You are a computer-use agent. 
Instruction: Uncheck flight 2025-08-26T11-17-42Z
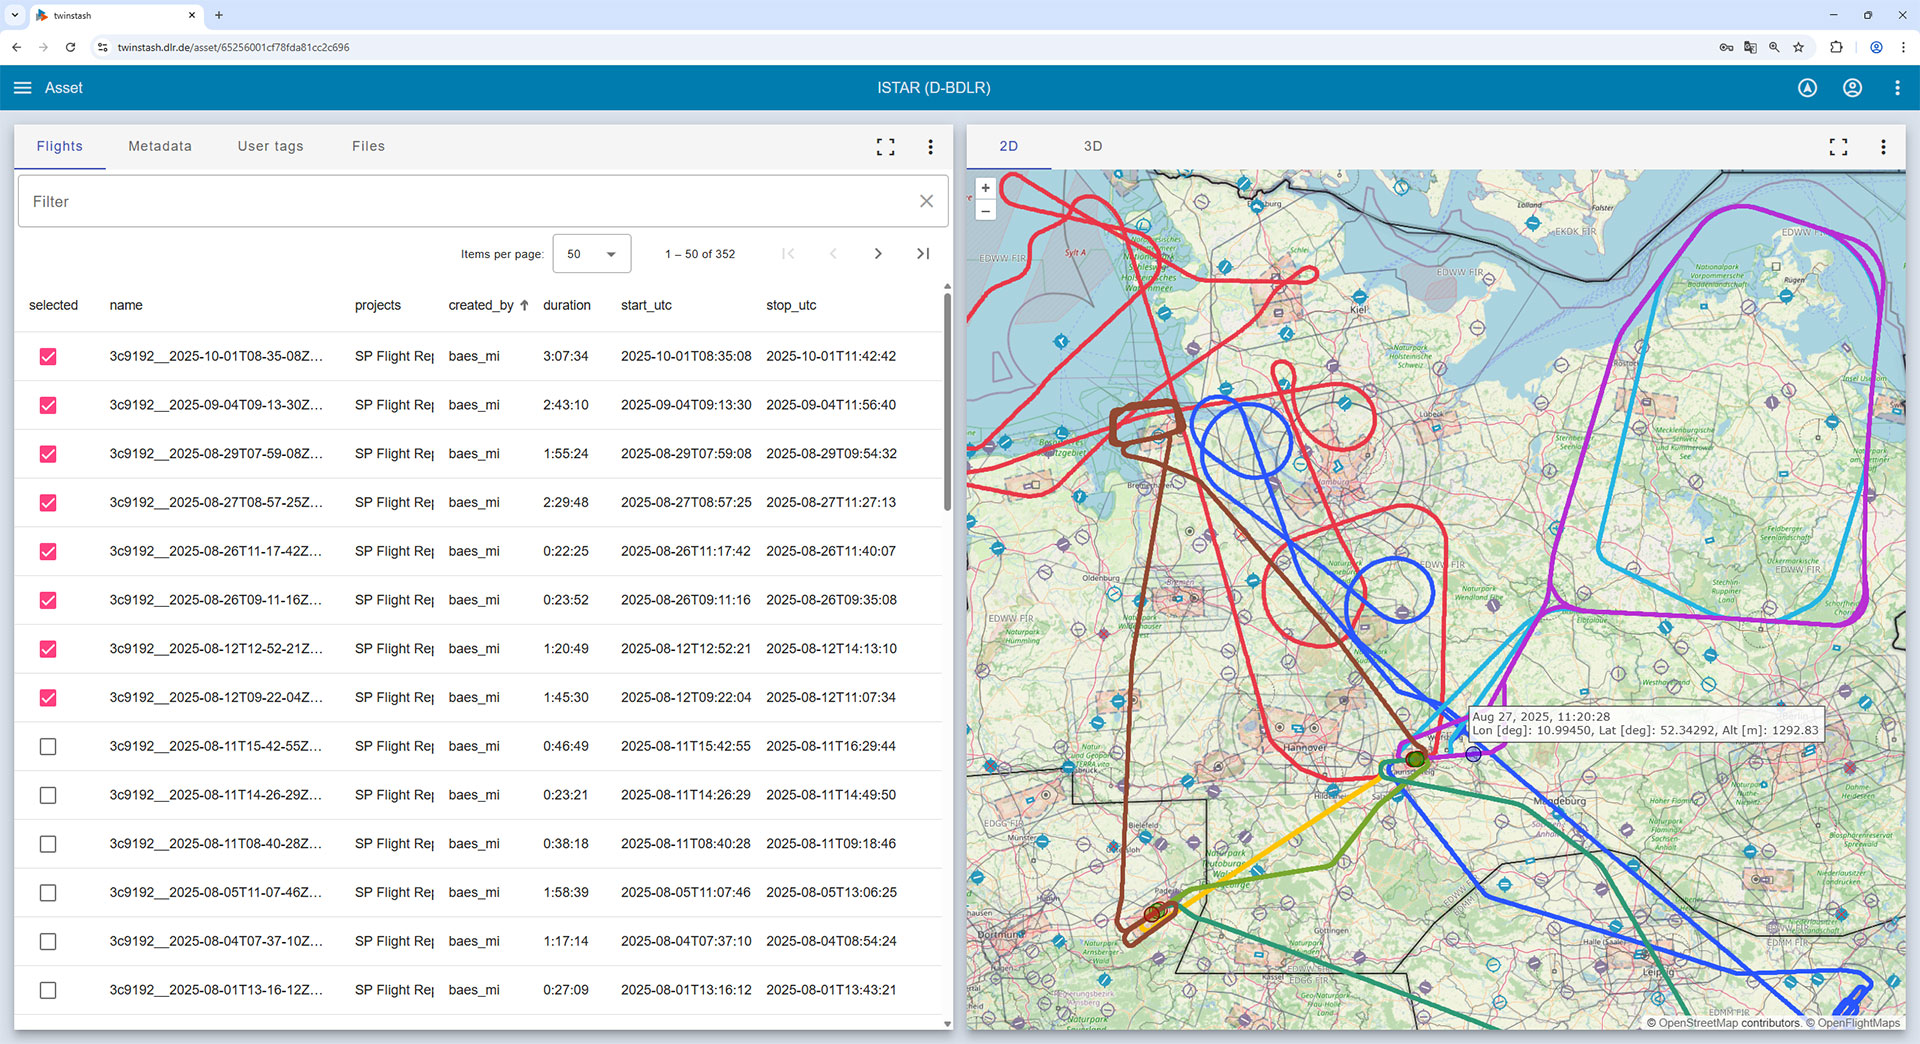(x=48, y=552)
